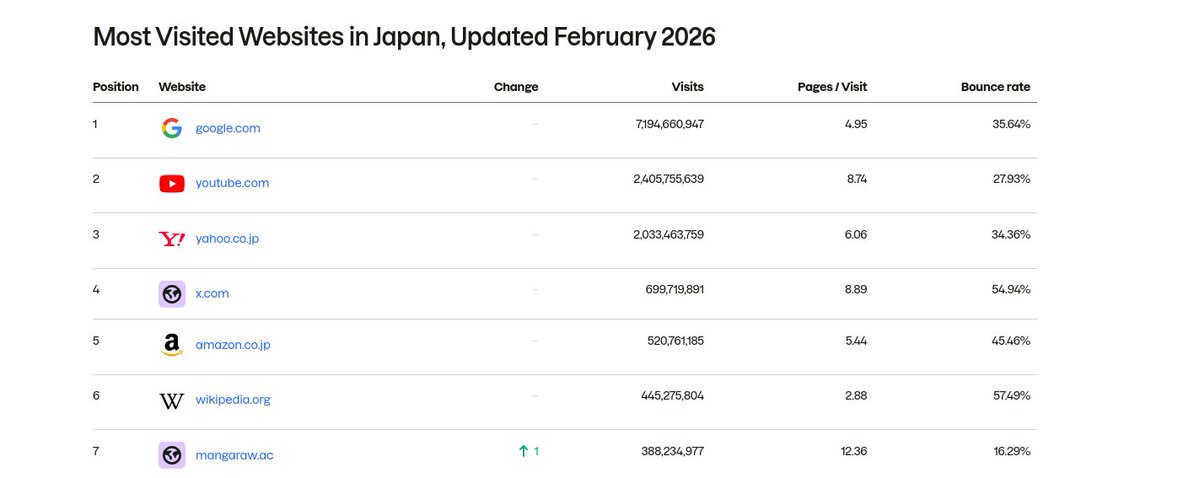Click bounce rate value 27.93%
Screen dimensions: 1199x478
coord(1012,179)
